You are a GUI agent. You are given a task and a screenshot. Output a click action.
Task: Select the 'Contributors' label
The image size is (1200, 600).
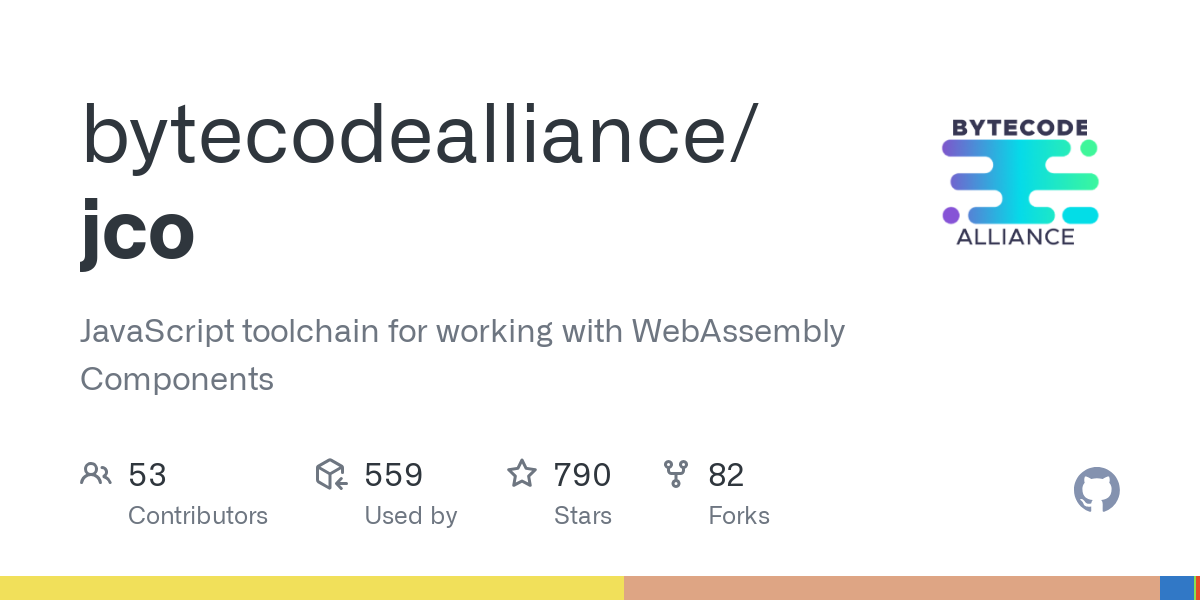point(198,516)
